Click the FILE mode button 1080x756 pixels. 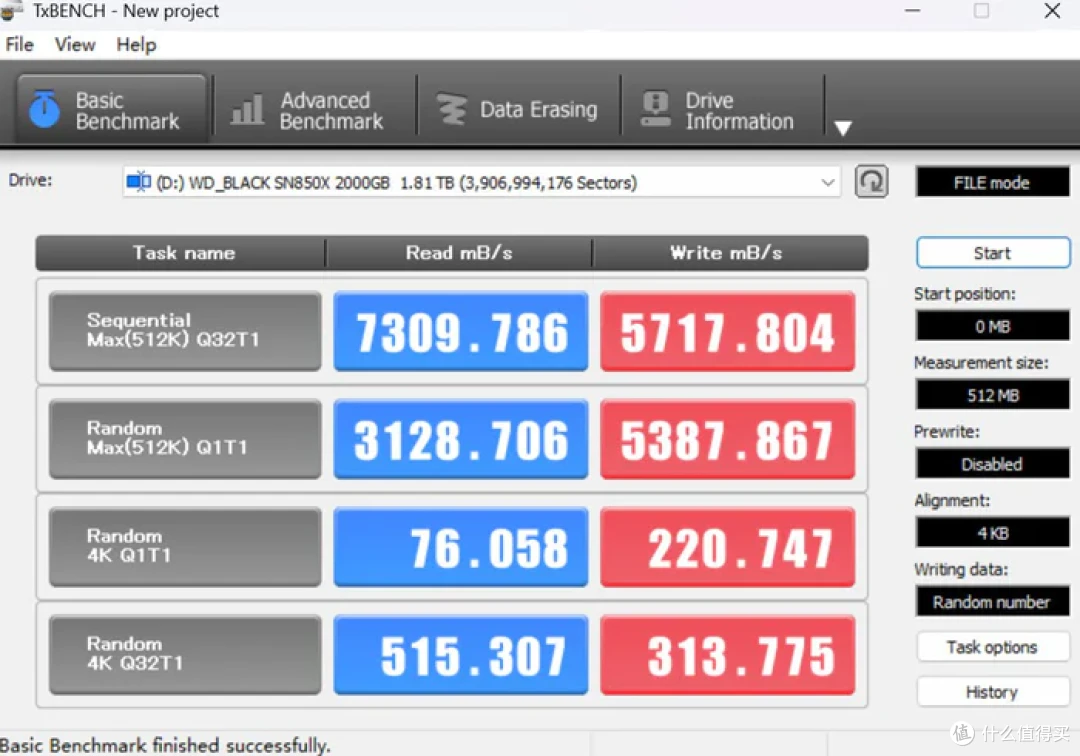992,182
